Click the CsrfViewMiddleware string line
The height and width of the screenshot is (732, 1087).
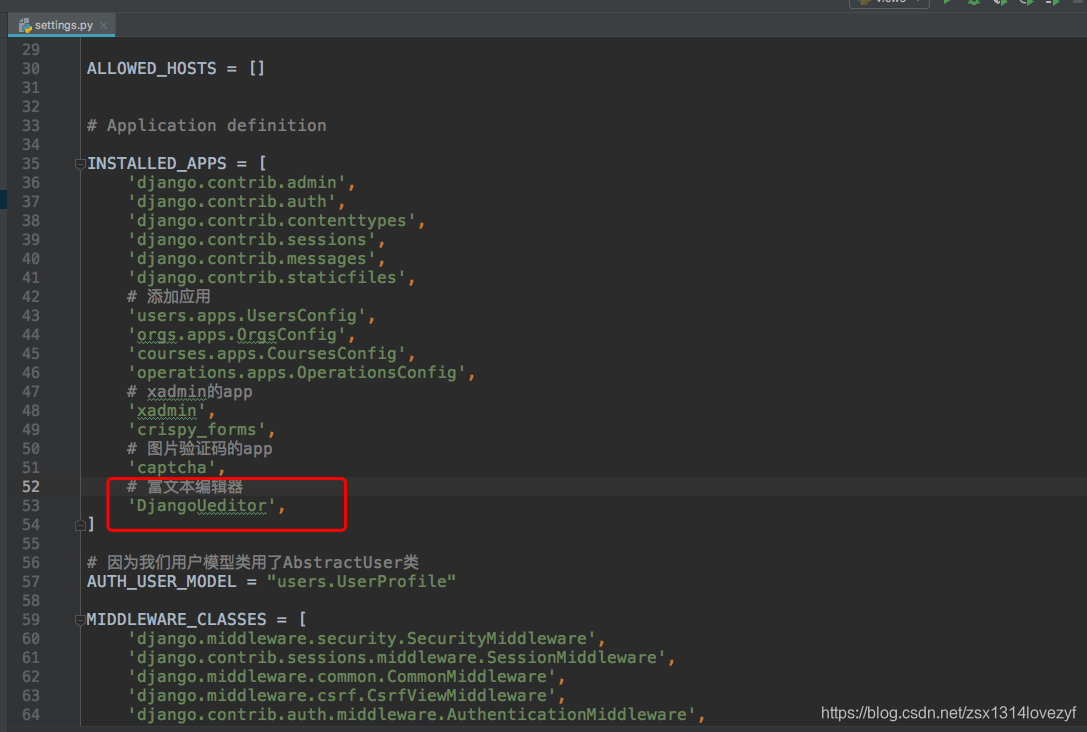(341, 695)
